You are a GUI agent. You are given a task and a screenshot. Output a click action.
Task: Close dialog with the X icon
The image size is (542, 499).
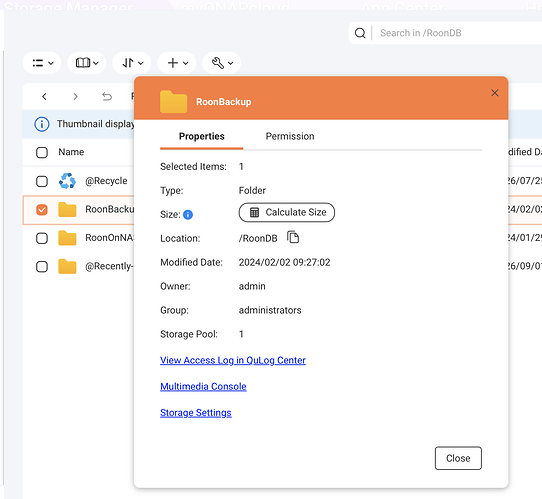pos(495,93)
